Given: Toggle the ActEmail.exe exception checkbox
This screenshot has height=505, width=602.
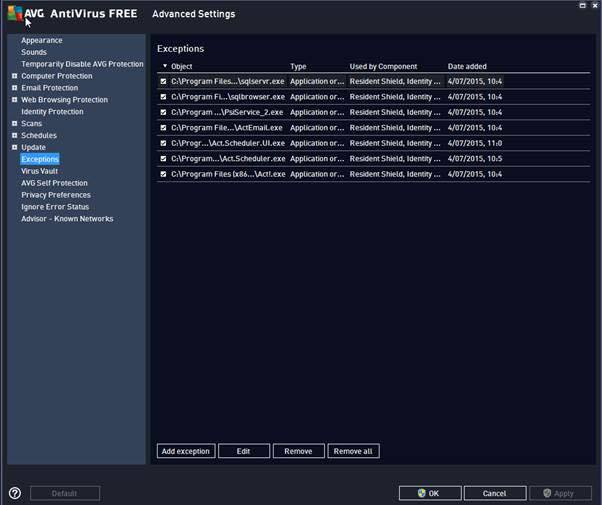Looking at the screenshot, I should tap(164, 127).
